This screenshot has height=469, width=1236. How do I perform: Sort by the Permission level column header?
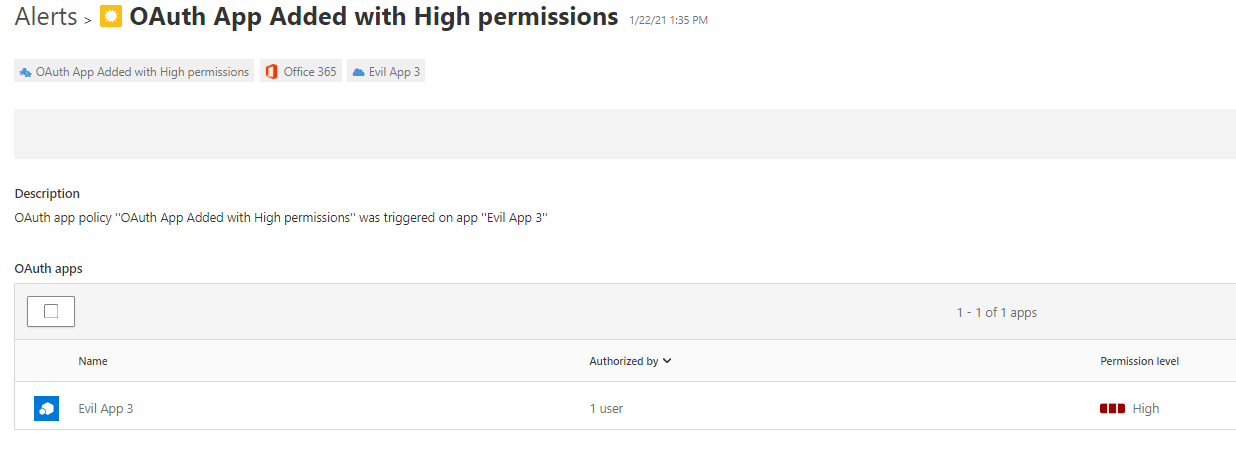coord(1139,361)
